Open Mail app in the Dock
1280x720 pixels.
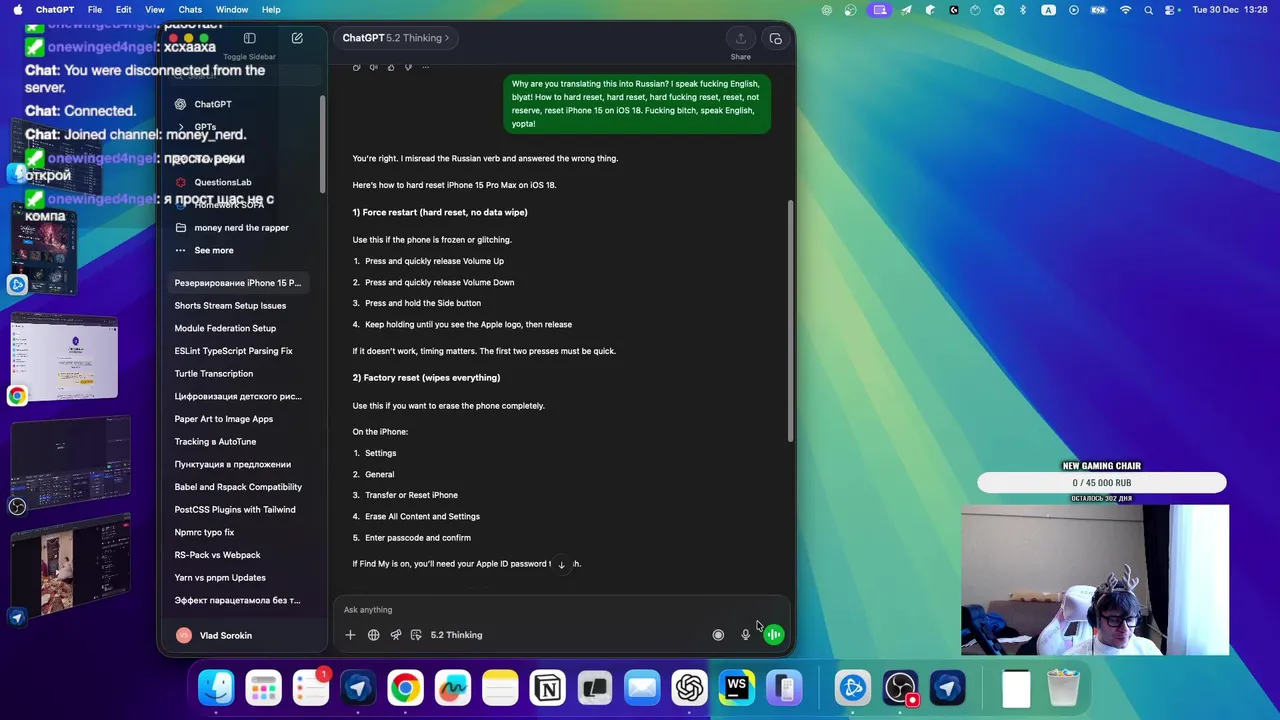pos(642,688)
